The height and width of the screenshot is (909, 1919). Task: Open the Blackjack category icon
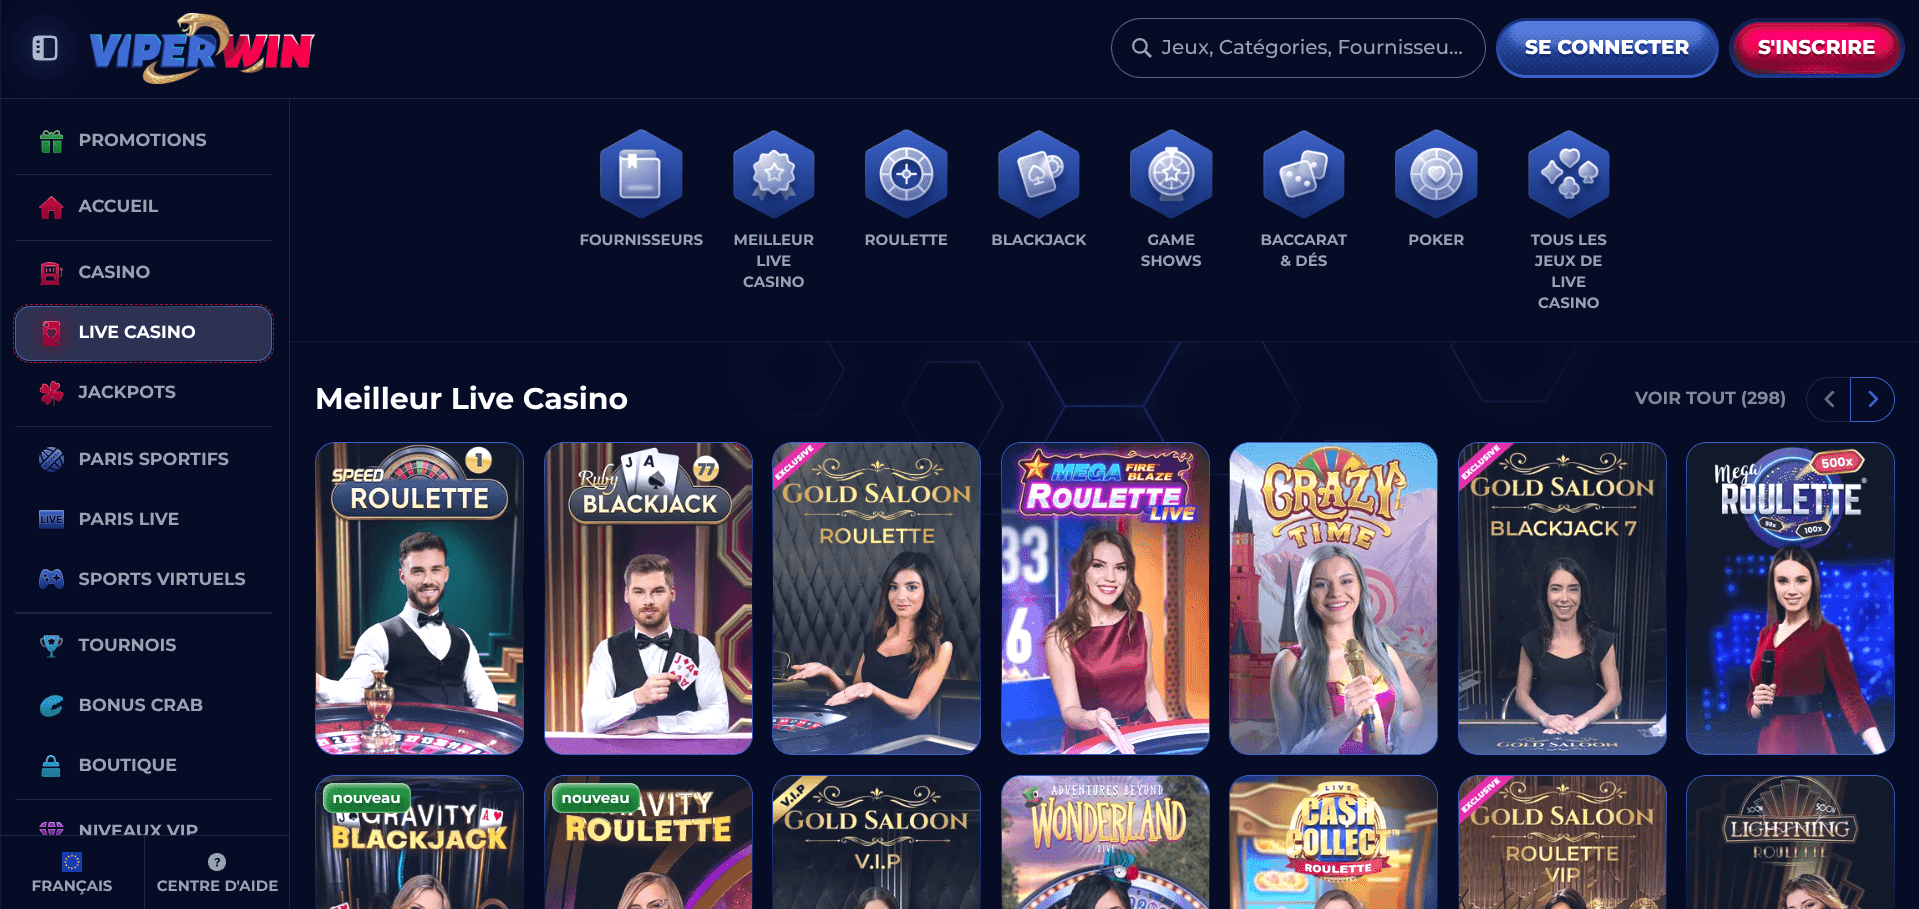tap(1039, 174)
